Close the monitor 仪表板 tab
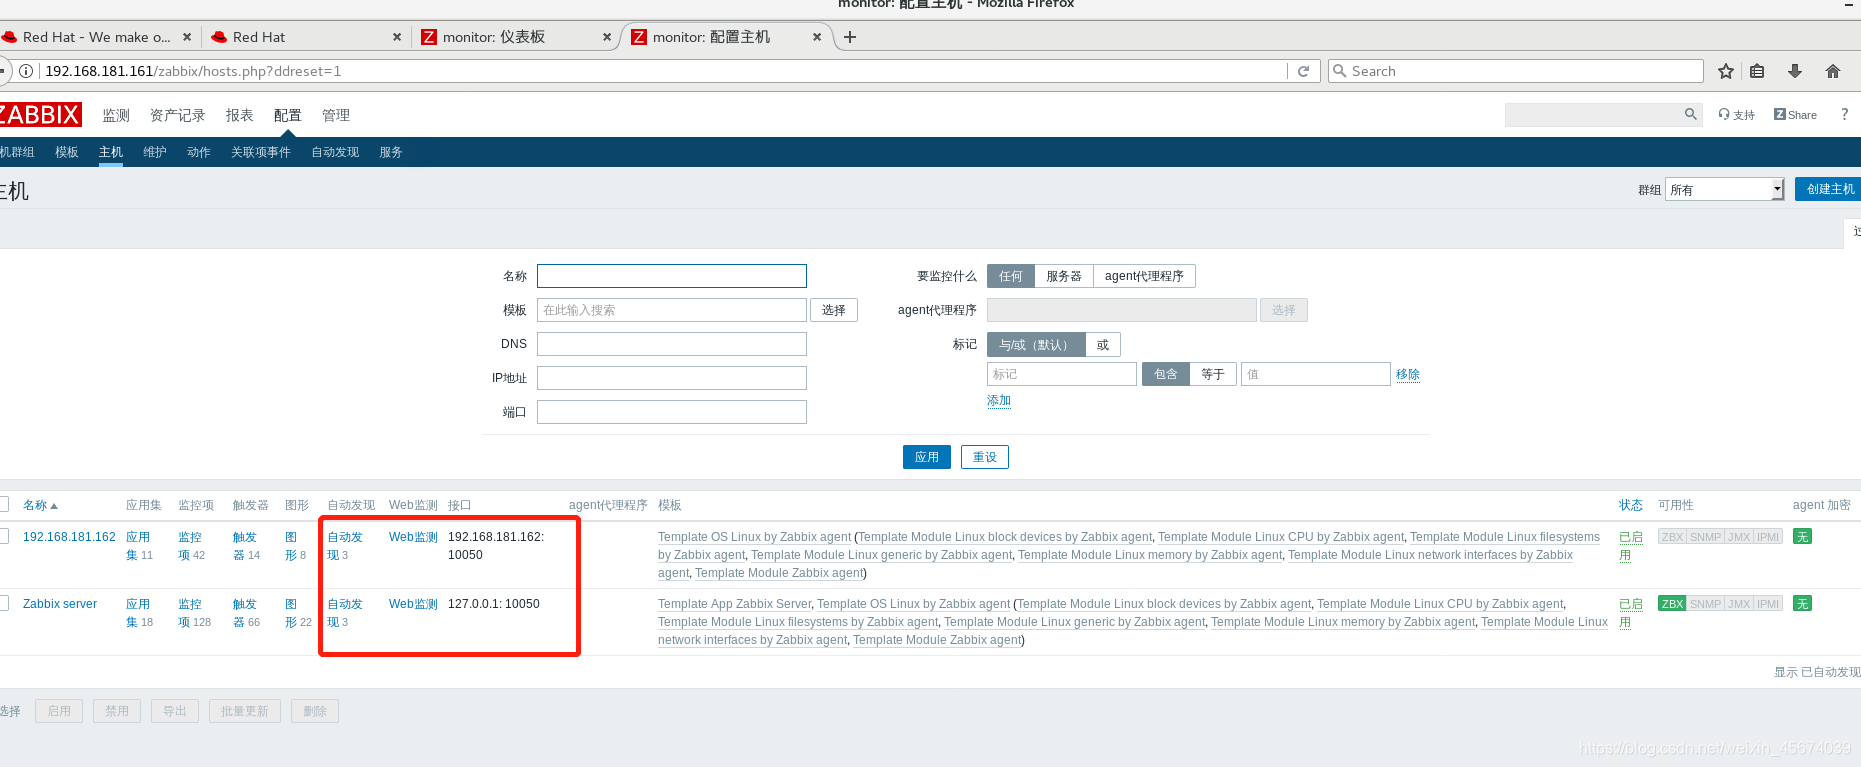Viewport: 1861px width, 767px height. tap(606, 37)
